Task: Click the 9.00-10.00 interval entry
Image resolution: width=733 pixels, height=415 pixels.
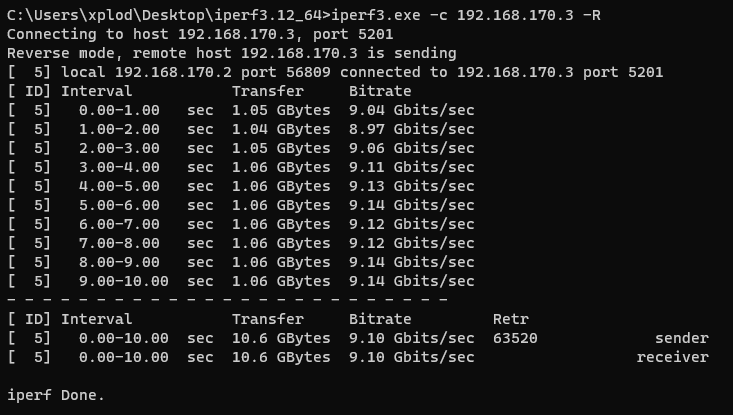Action: [124, 281]
